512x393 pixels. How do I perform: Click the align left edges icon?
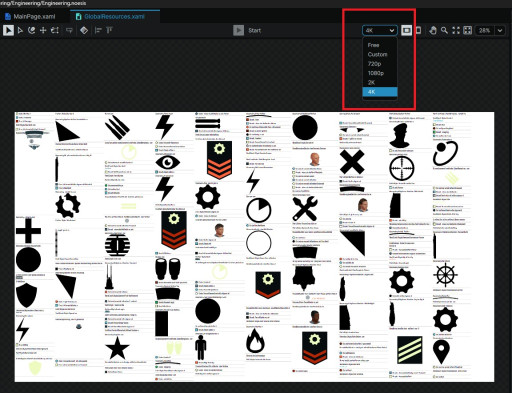point(98,30)
